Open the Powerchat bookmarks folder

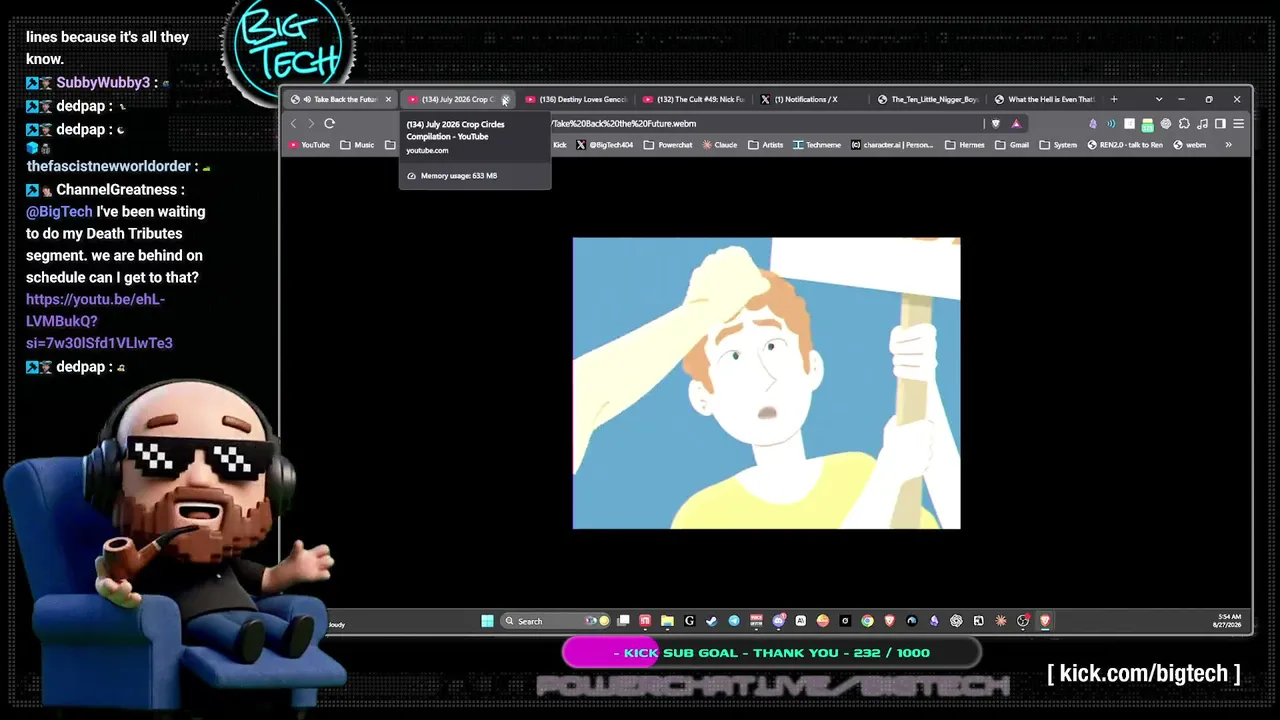[668, 145]
